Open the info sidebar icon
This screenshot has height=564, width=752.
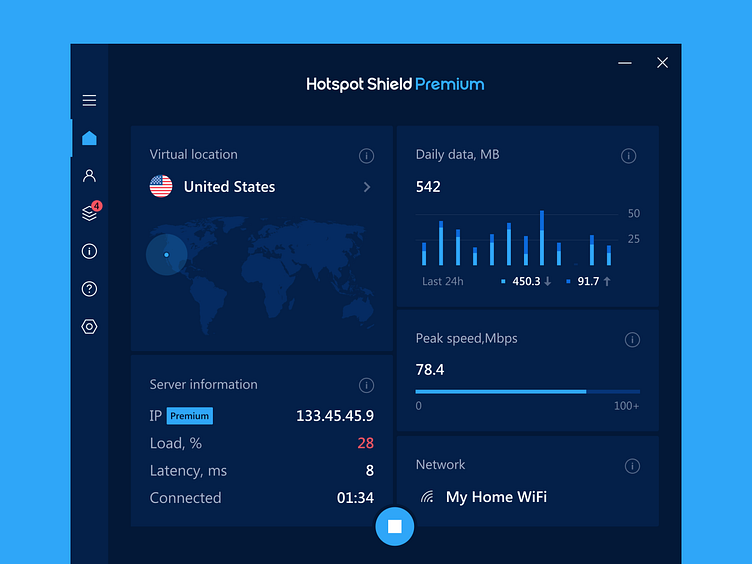[x=89, y=251]
